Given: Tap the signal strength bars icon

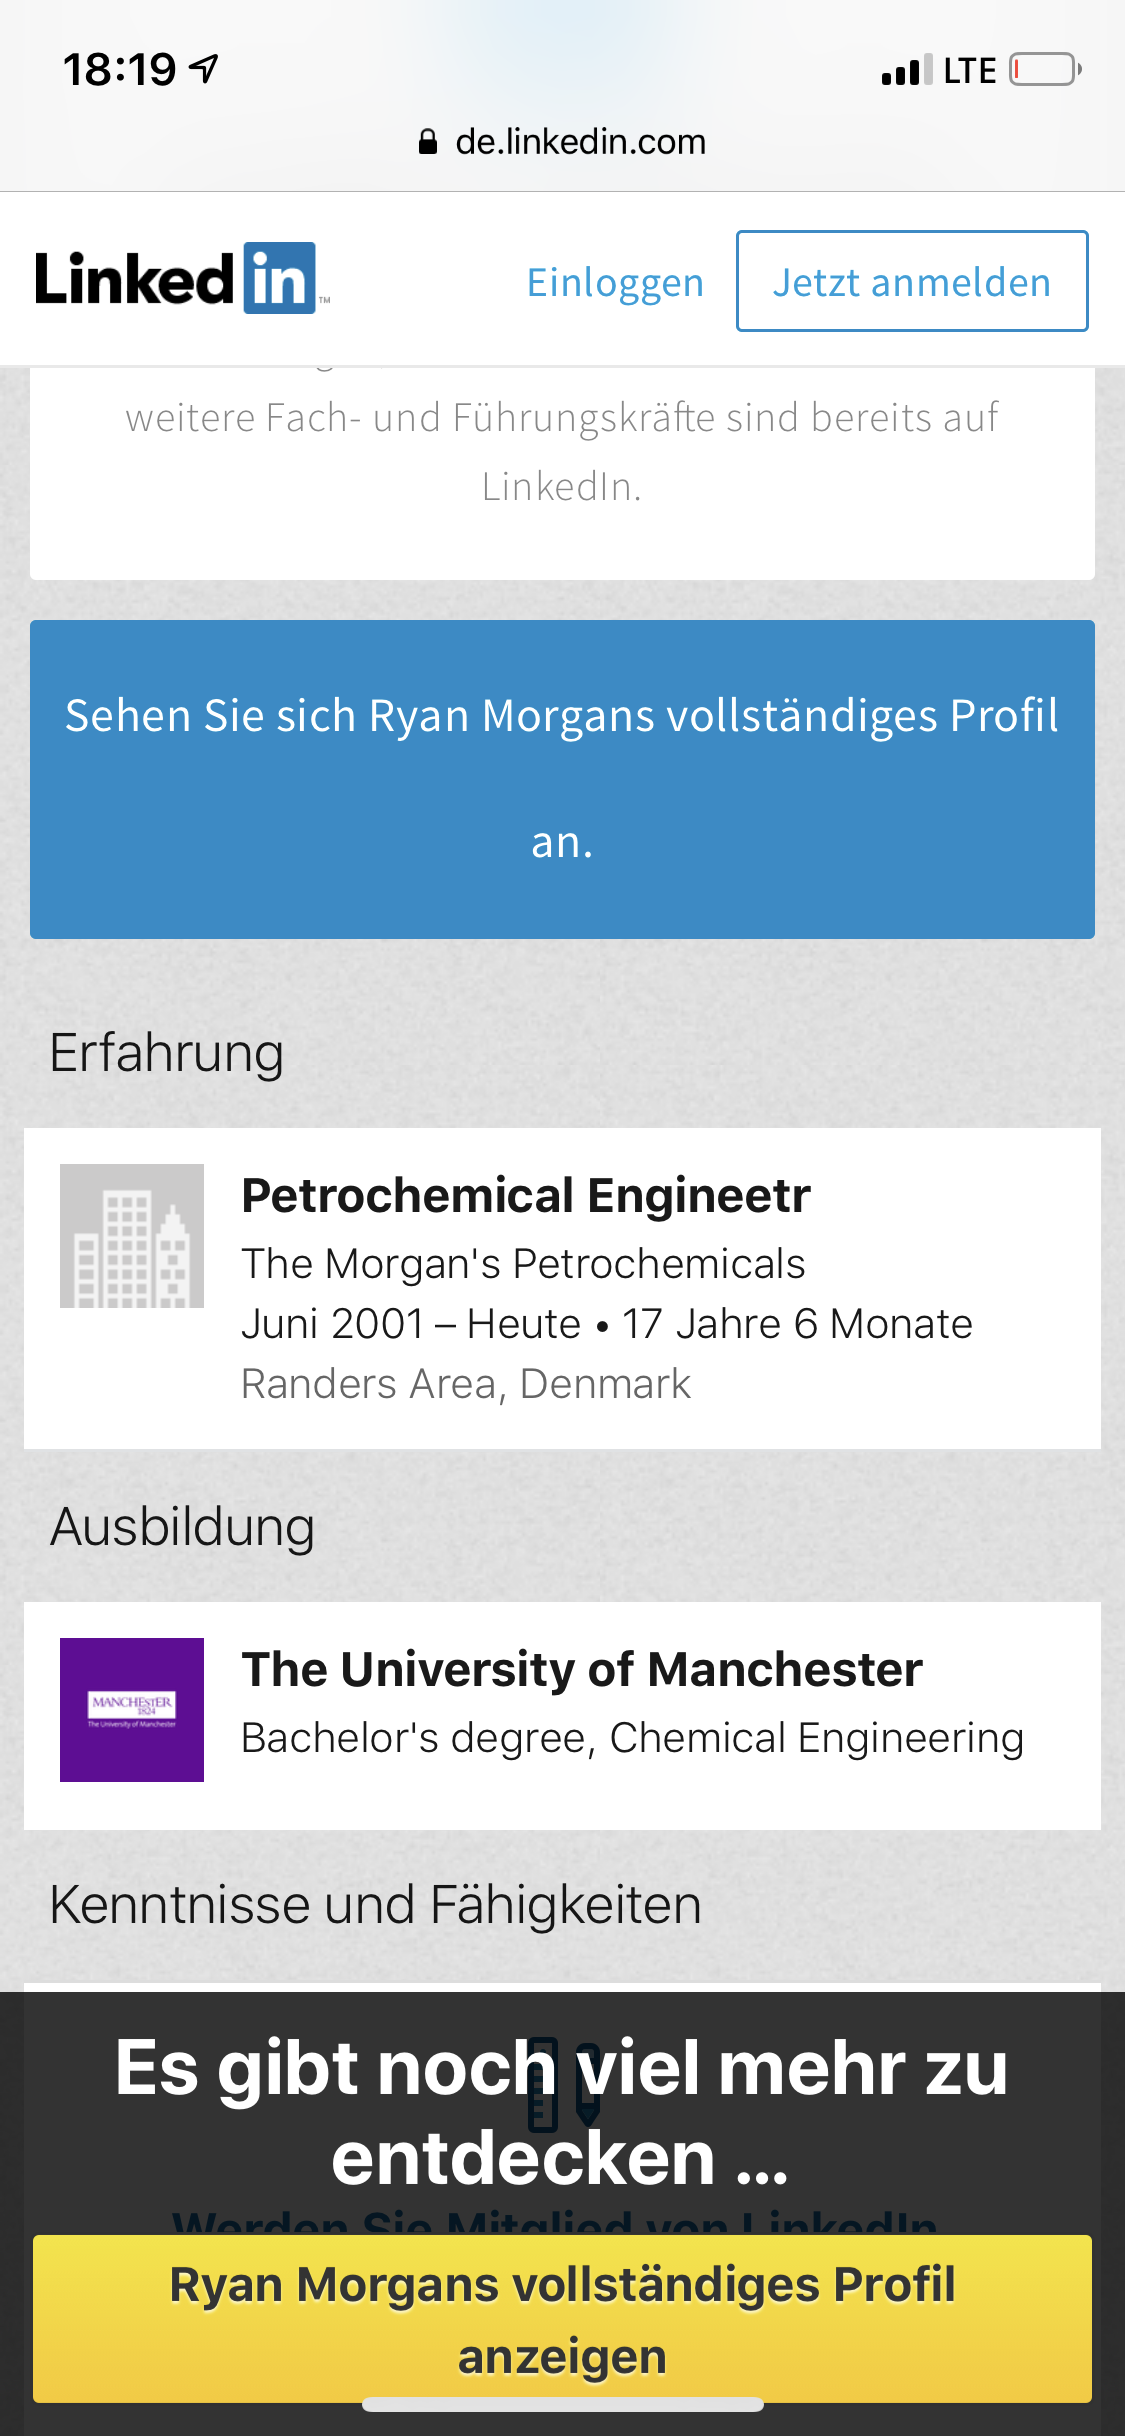Looking at the screenshot, I should coord(907,70).
